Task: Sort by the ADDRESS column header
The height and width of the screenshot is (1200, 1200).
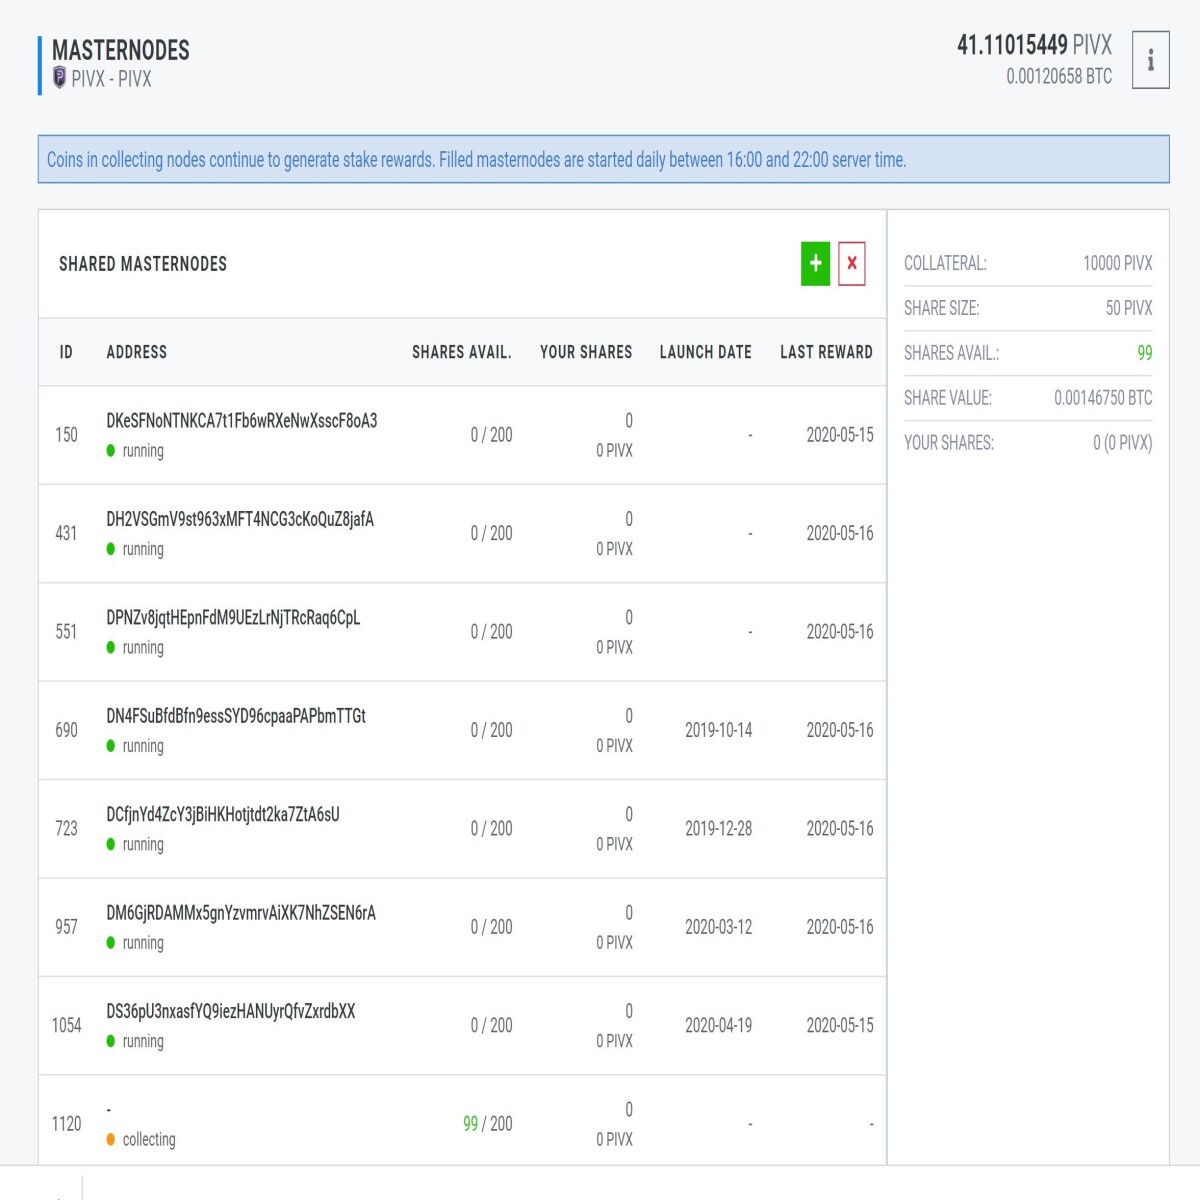Action: click(137, 352)
